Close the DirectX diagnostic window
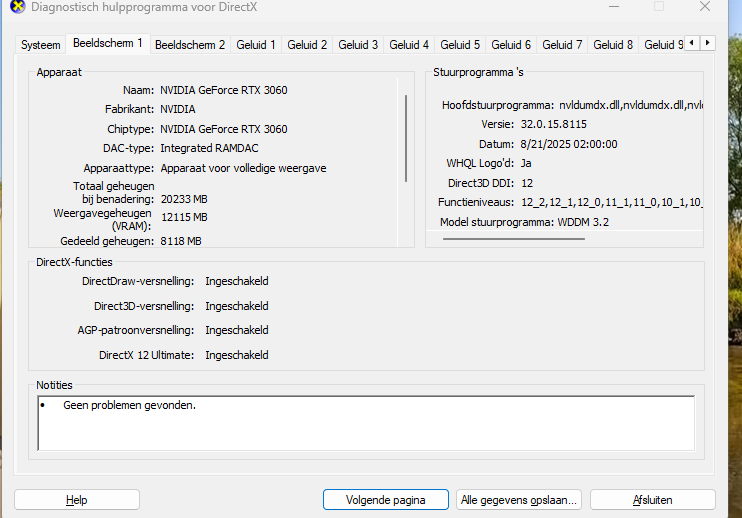Screen dimensions: 742x518 pos(705,7)
